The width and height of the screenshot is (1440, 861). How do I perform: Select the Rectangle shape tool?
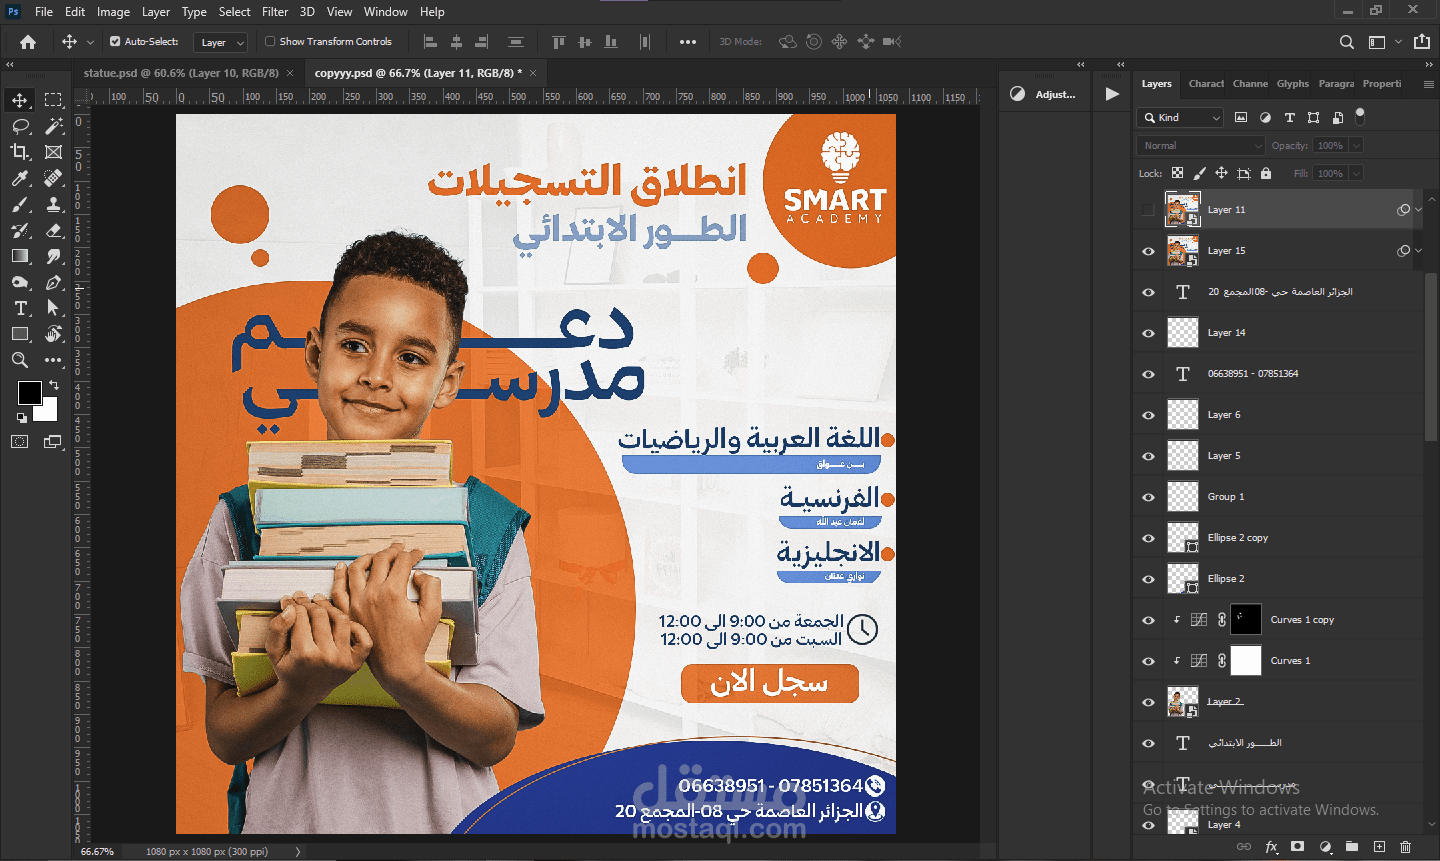tap(20, 334)
